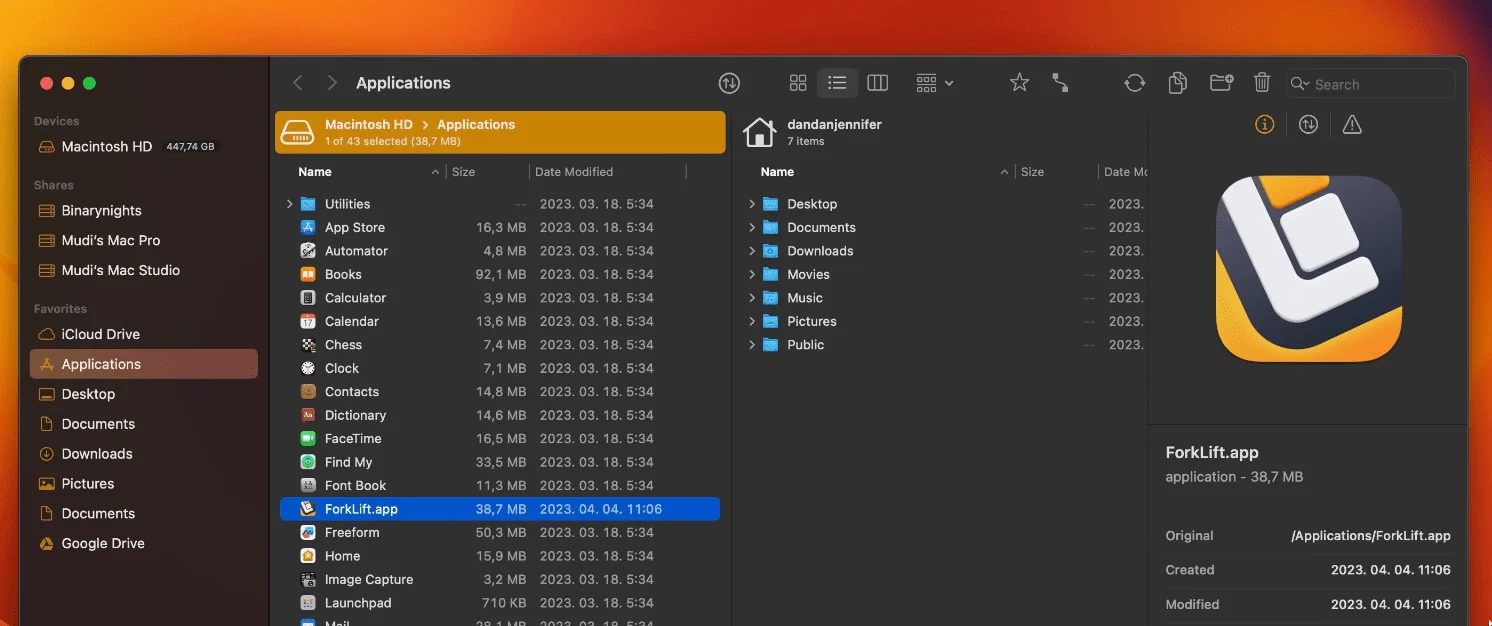1492x626 pixels.
Task: Select the Contacts app icon
Action: 308,392
